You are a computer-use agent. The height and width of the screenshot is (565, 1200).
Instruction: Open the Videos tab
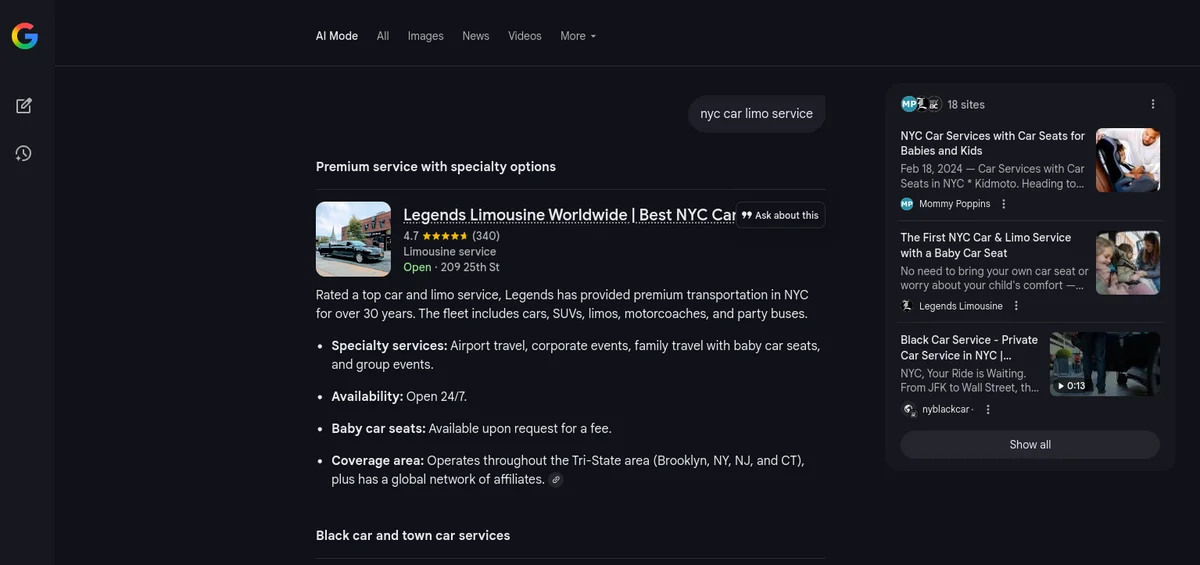point(525,36)
